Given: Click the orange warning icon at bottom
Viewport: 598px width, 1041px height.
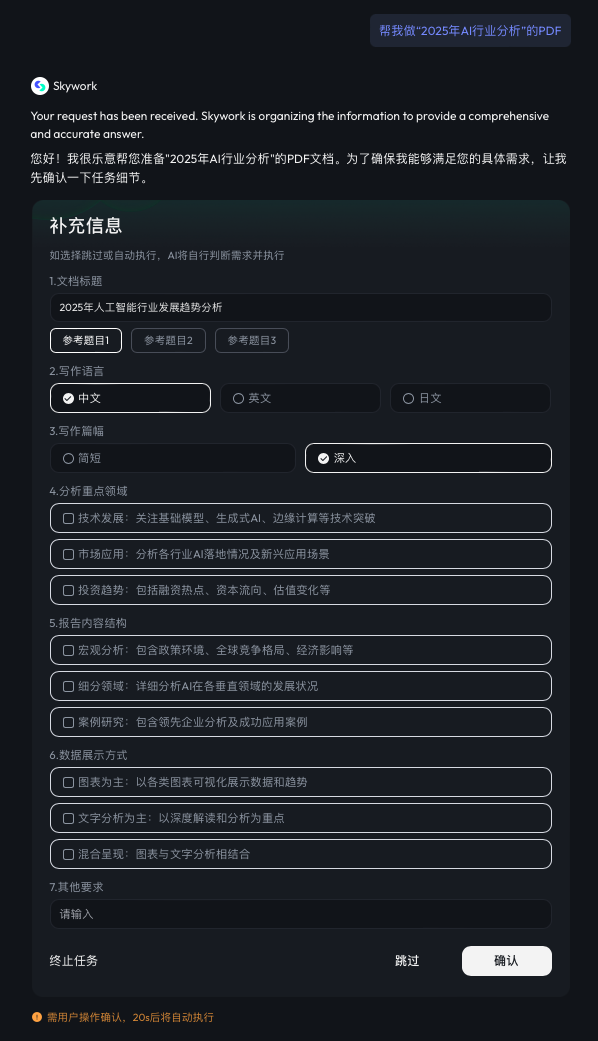Looking at the screenshot, I should tap(37, 1017).
